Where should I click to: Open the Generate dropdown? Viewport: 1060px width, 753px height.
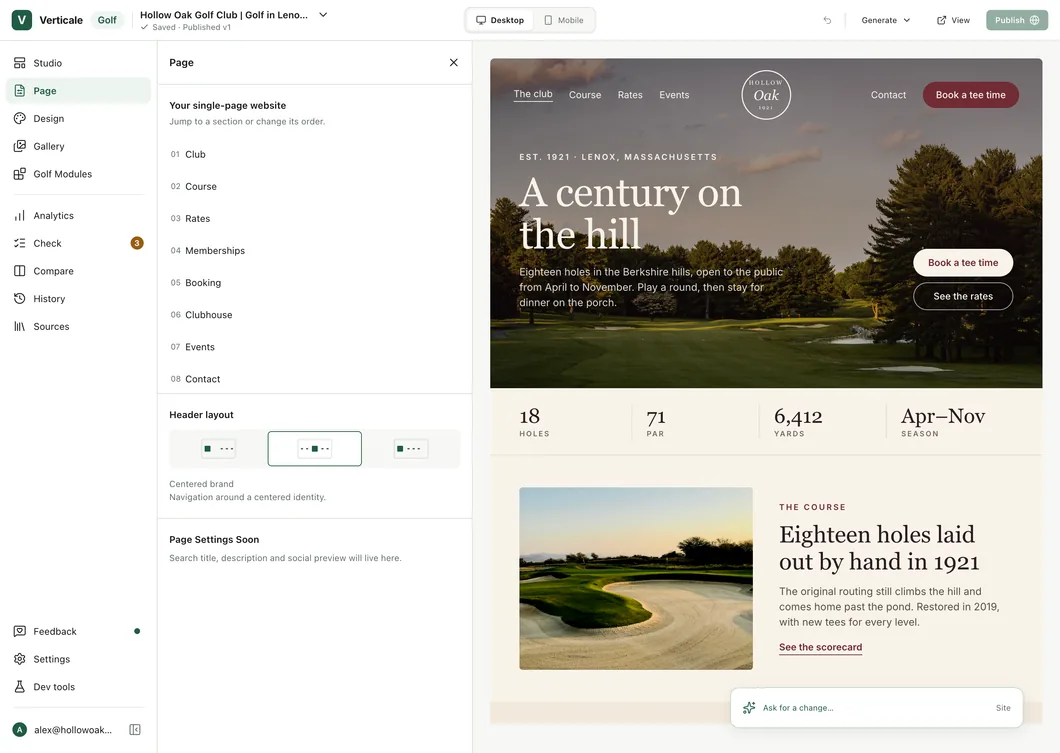coord(886,20)
